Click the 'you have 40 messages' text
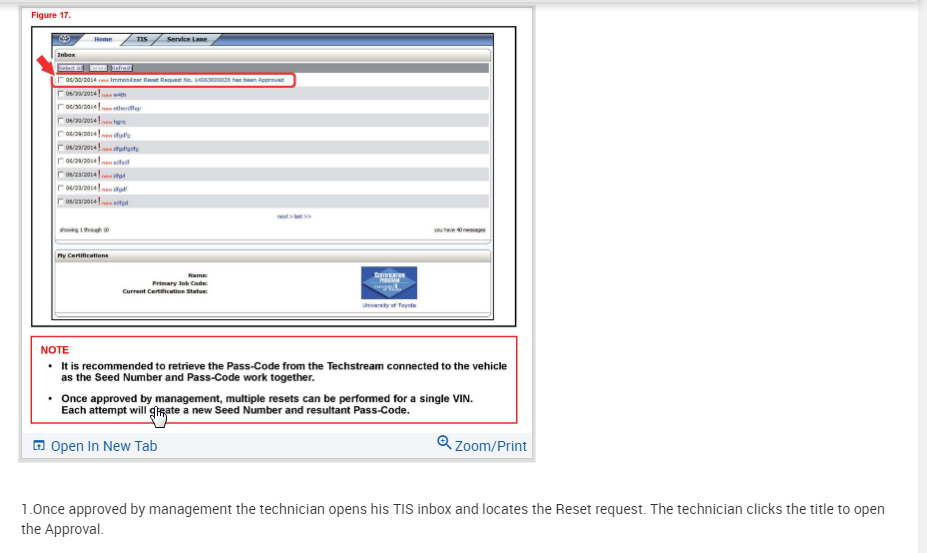927x553 pixels. 459,230
